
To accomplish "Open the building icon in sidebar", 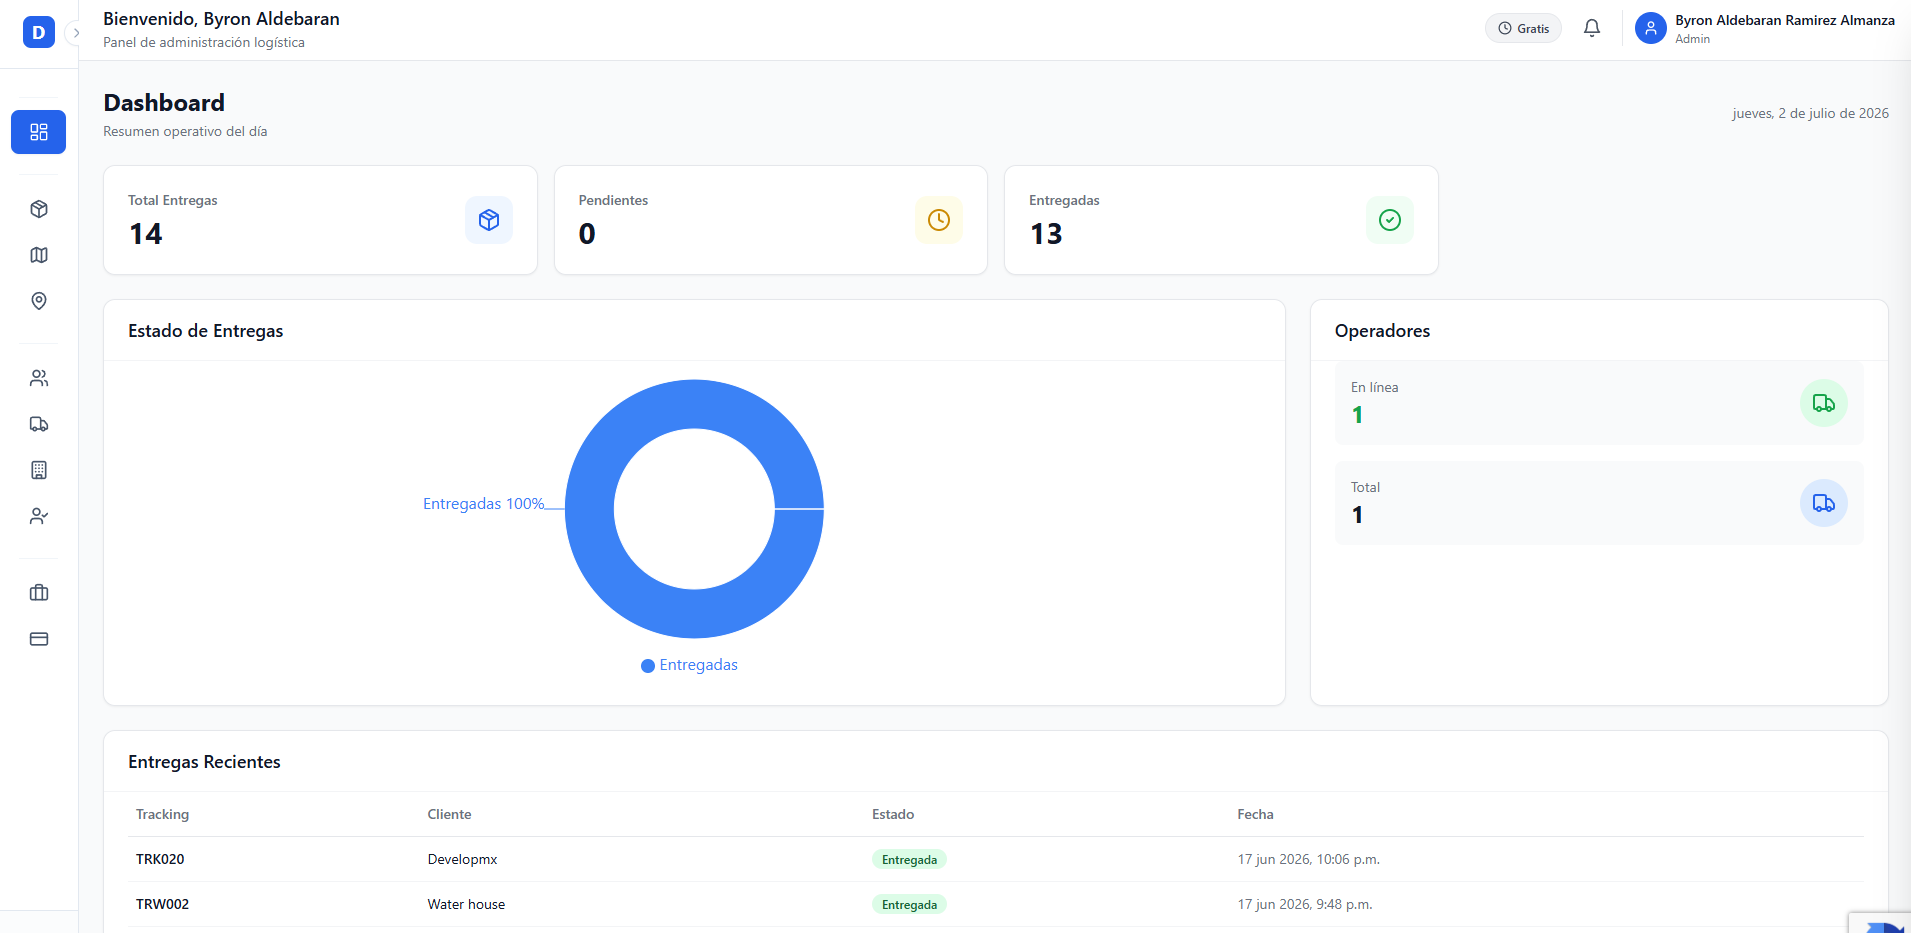I will (39, 470).
